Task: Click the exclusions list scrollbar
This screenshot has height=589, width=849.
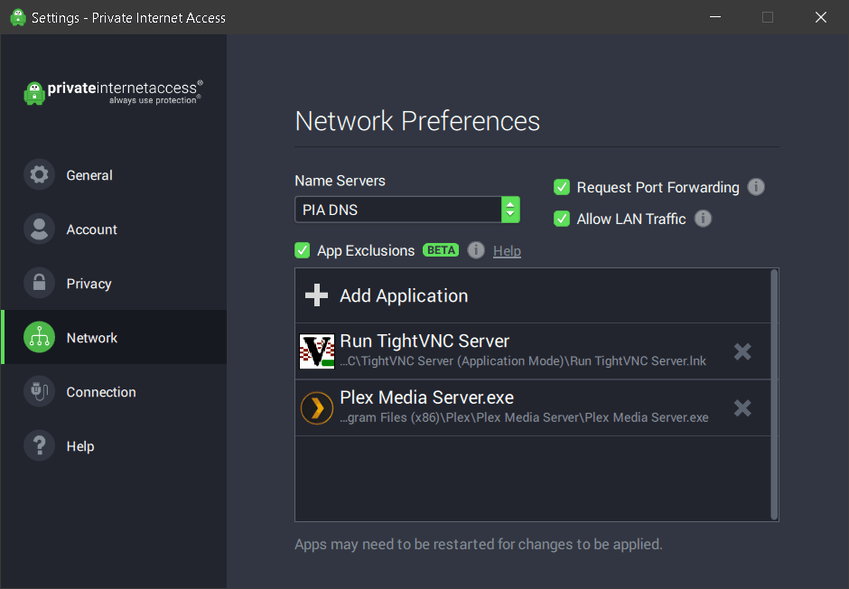Action: pos(774,393)
